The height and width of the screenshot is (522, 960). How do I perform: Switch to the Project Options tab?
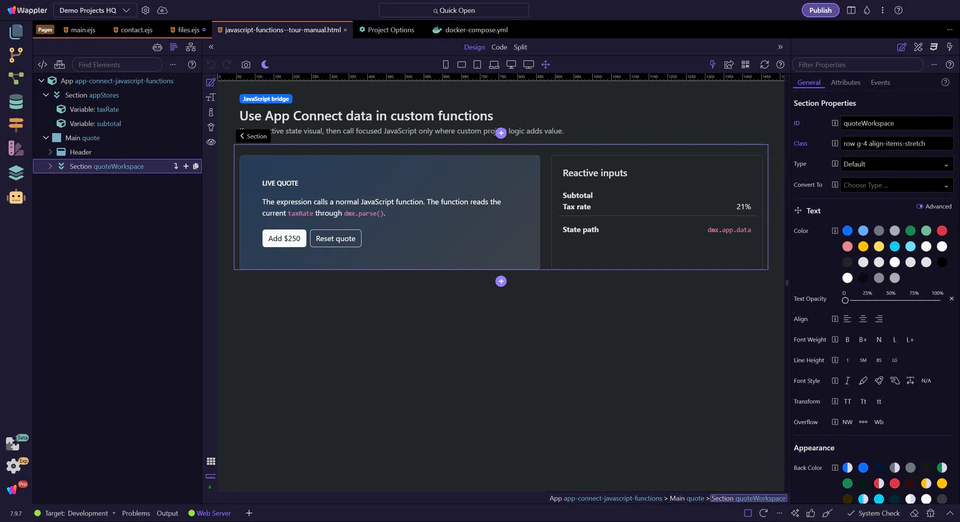386,29
